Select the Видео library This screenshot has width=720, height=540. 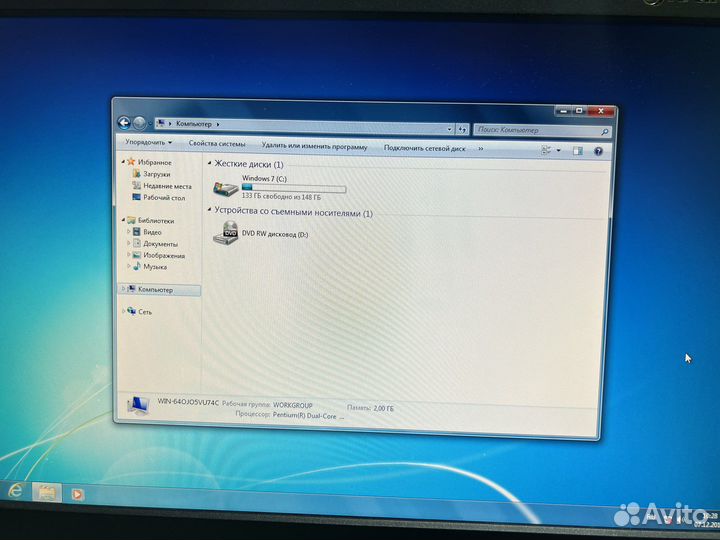pyautogui.click(x=152, y=232)
